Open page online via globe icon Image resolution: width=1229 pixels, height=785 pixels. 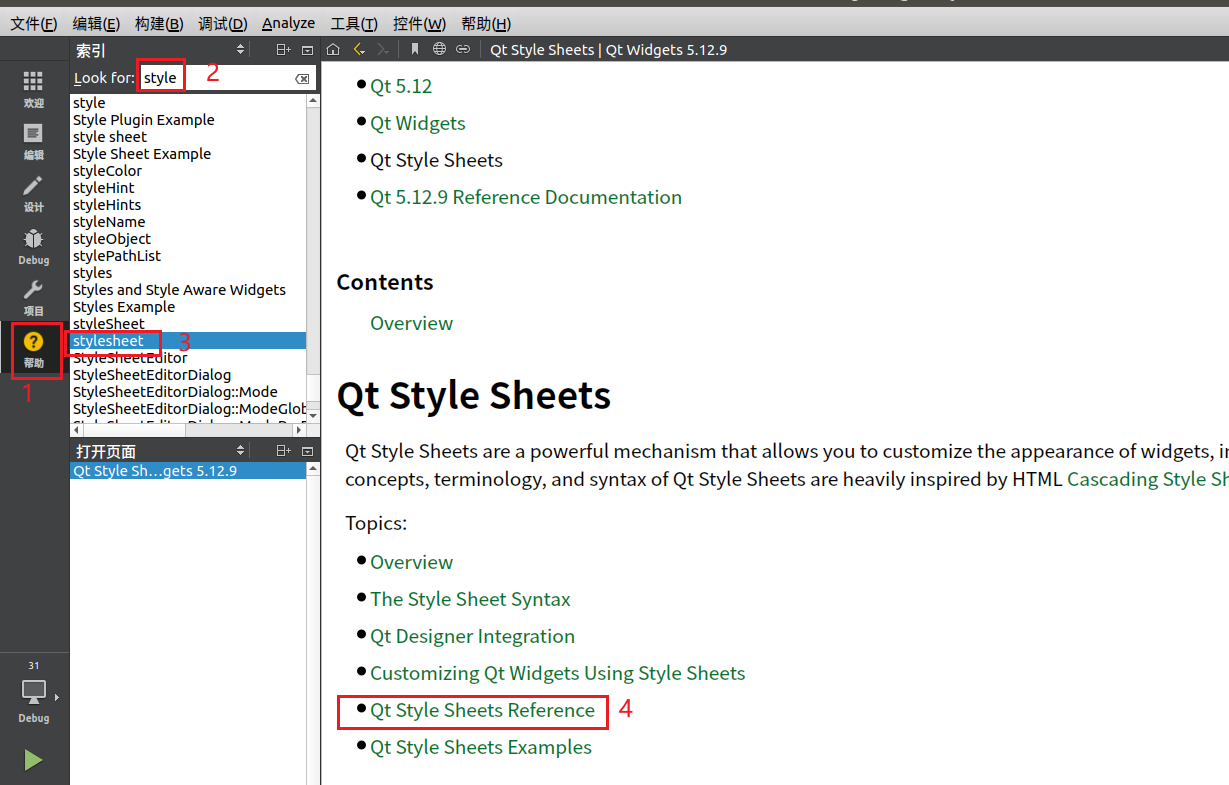[439, 49]
